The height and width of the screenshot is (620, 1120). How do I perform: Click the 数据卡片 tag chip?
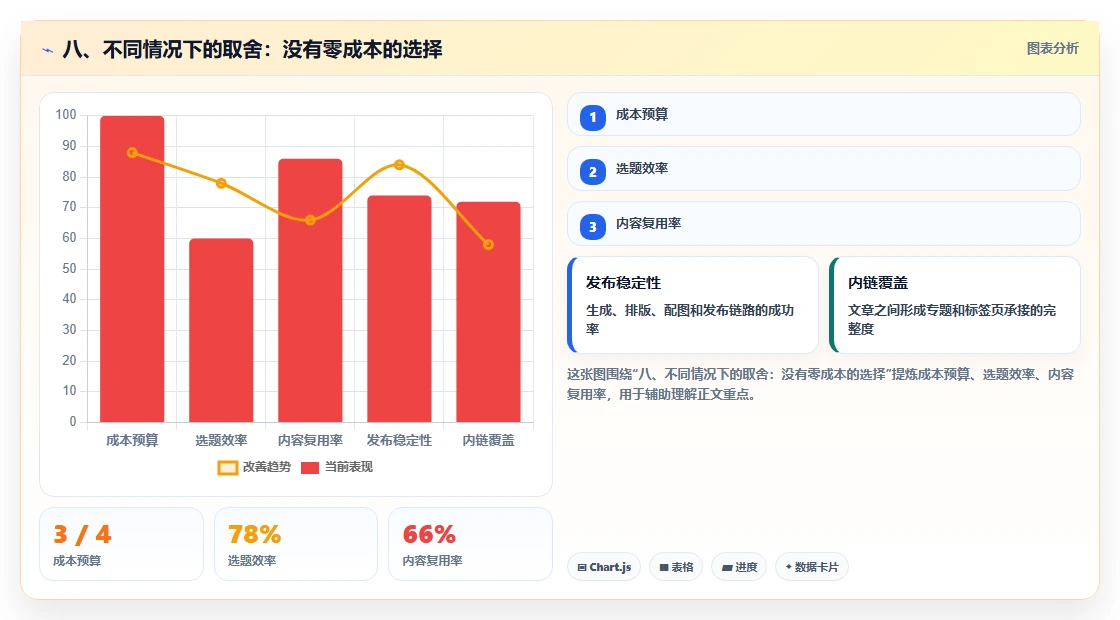[x=811, y=567]
